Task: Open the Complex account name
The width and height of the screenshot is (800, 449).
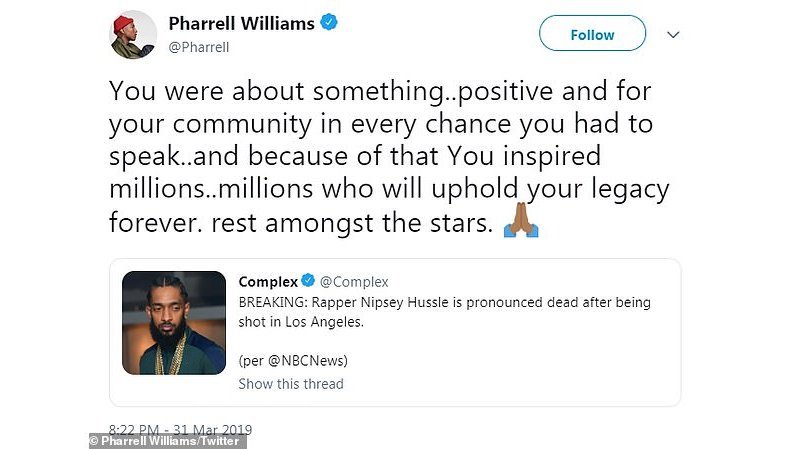Action: [268, 282]
